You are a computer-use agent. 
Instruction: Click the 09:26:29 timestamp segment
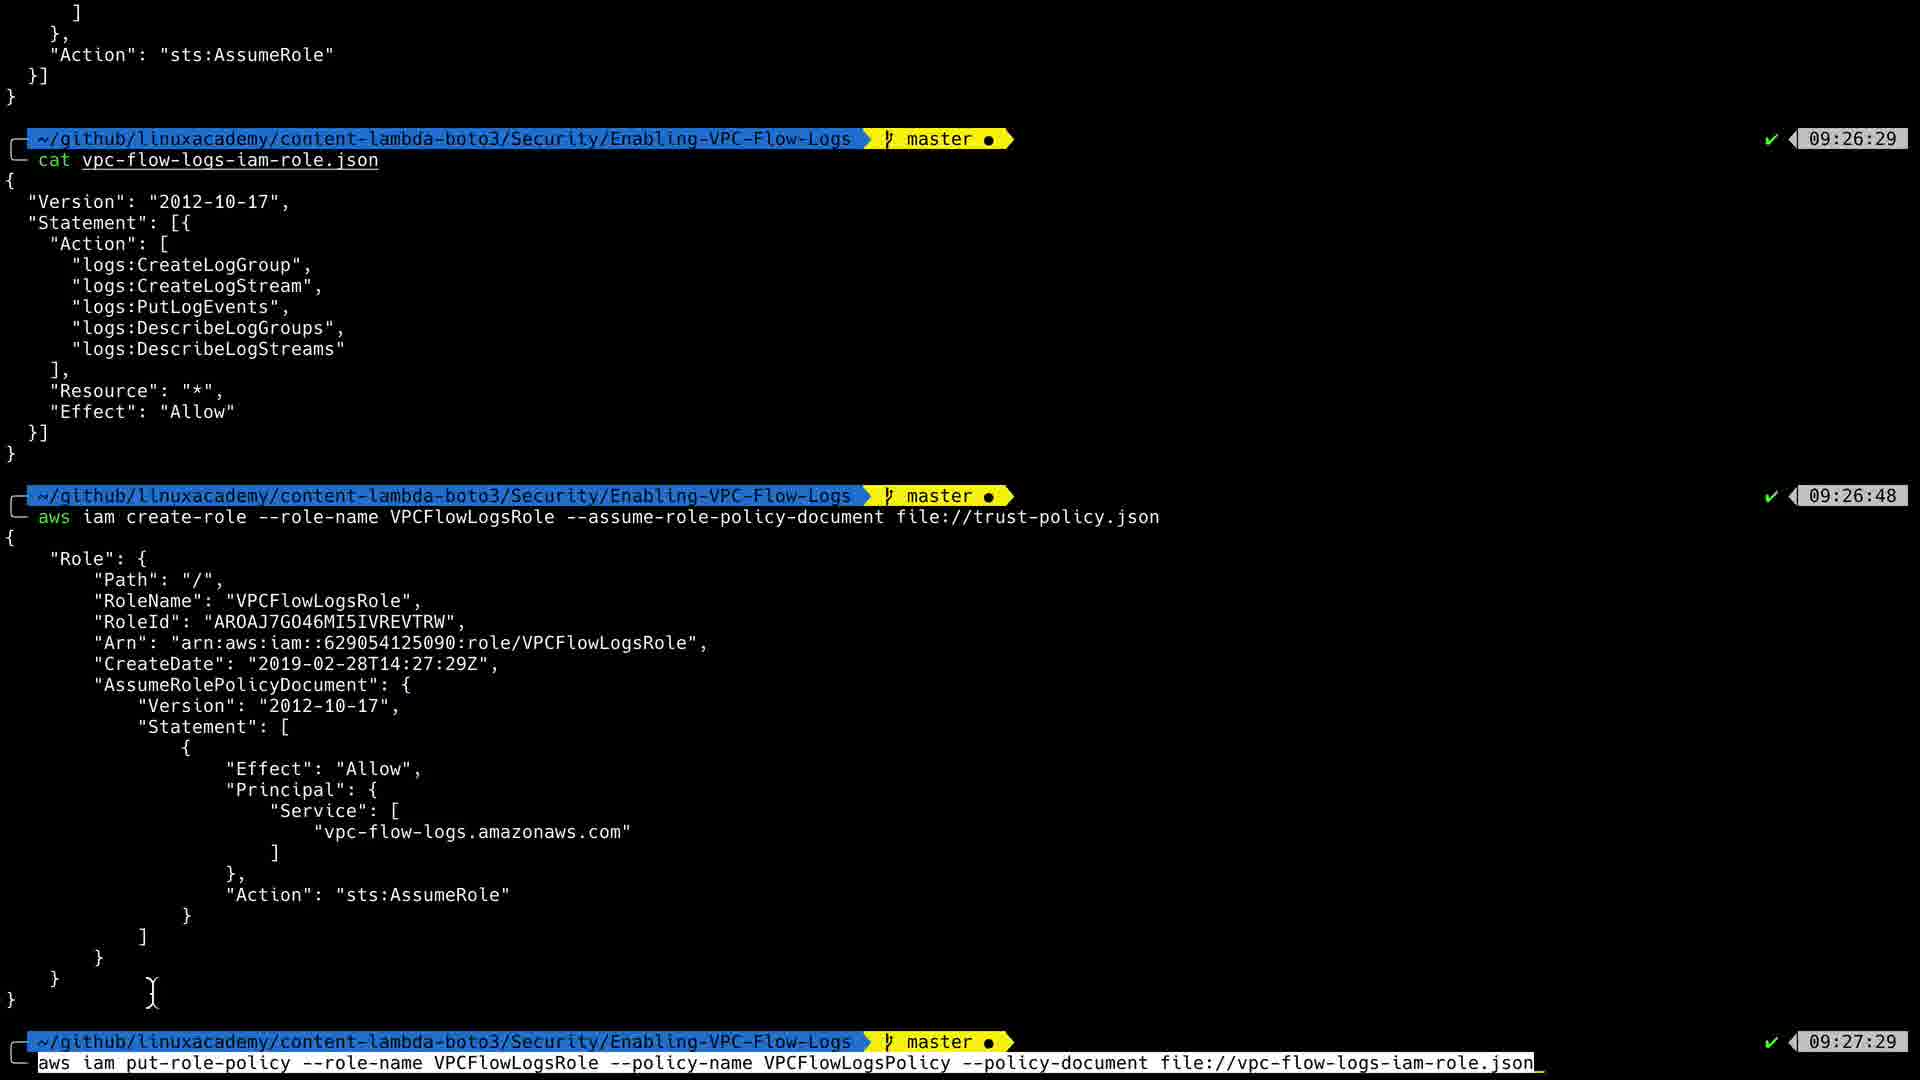1851,139
